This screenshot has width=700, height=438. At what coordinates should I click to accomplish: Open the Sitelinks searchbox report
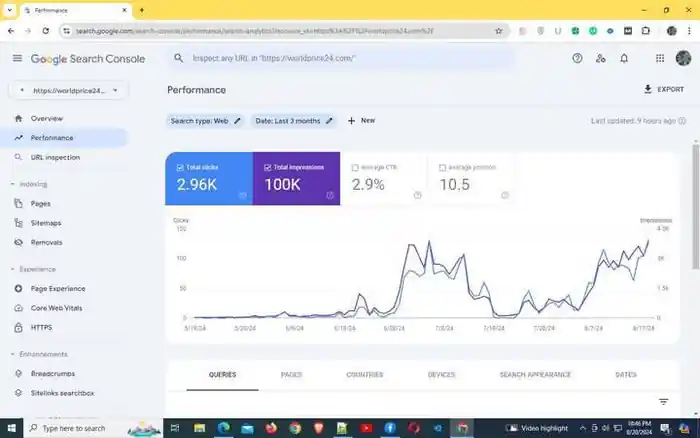[x=64, y=393]
